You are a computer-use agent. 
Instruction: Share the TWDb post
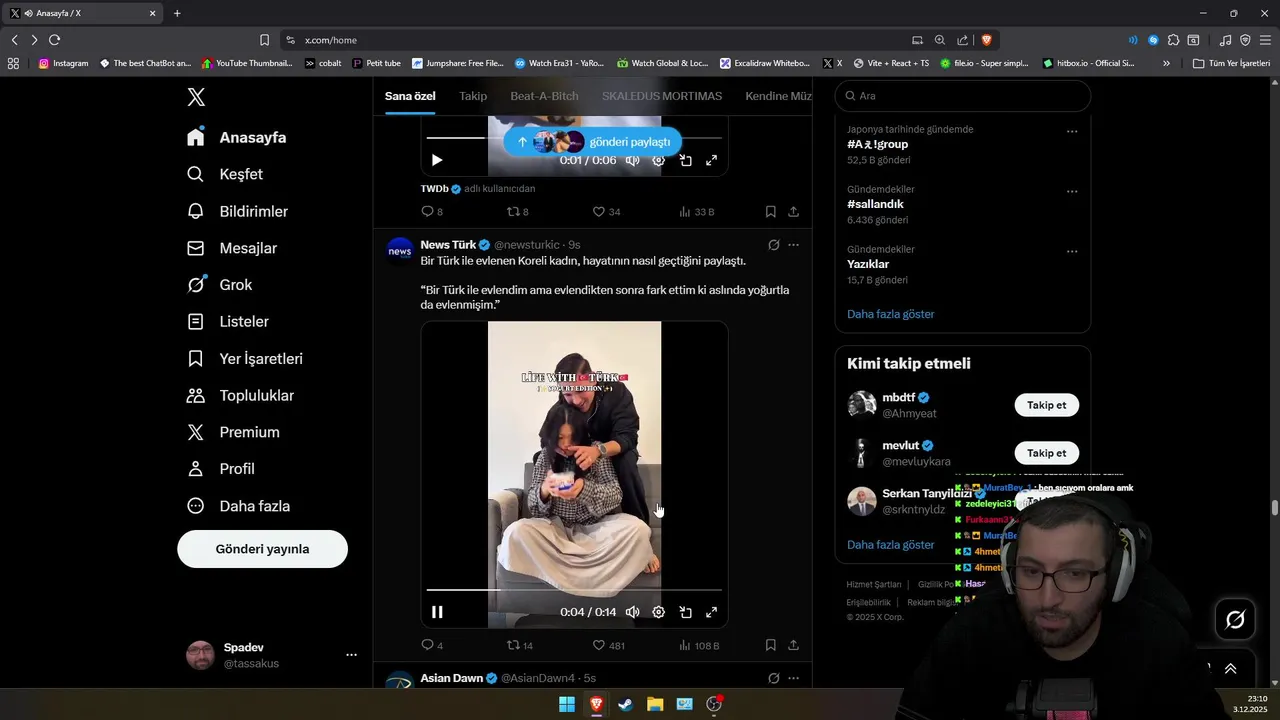[793, 212]
